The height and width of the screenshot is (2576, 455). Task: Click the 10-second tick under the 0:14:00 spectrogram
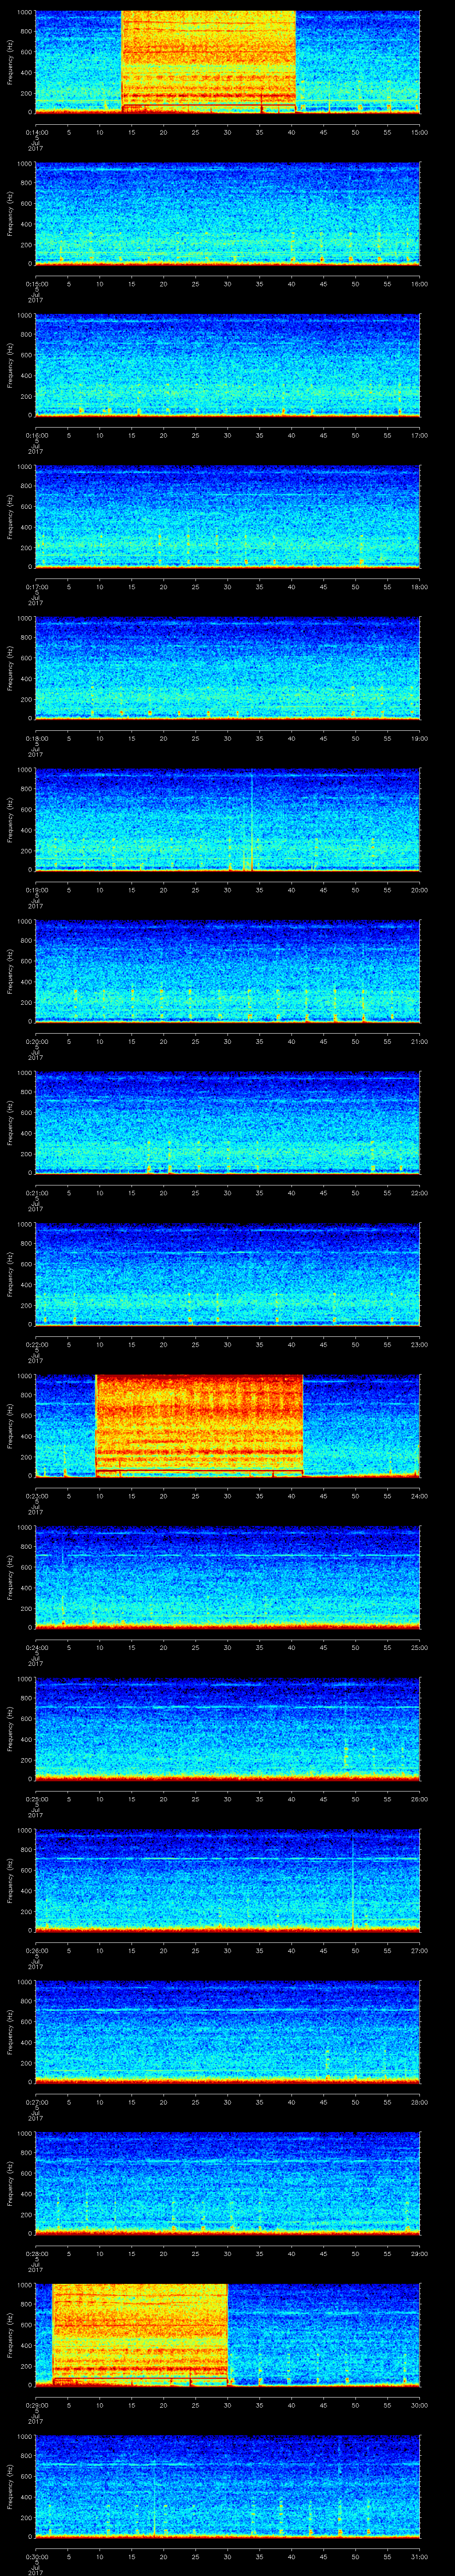point(100,132)
